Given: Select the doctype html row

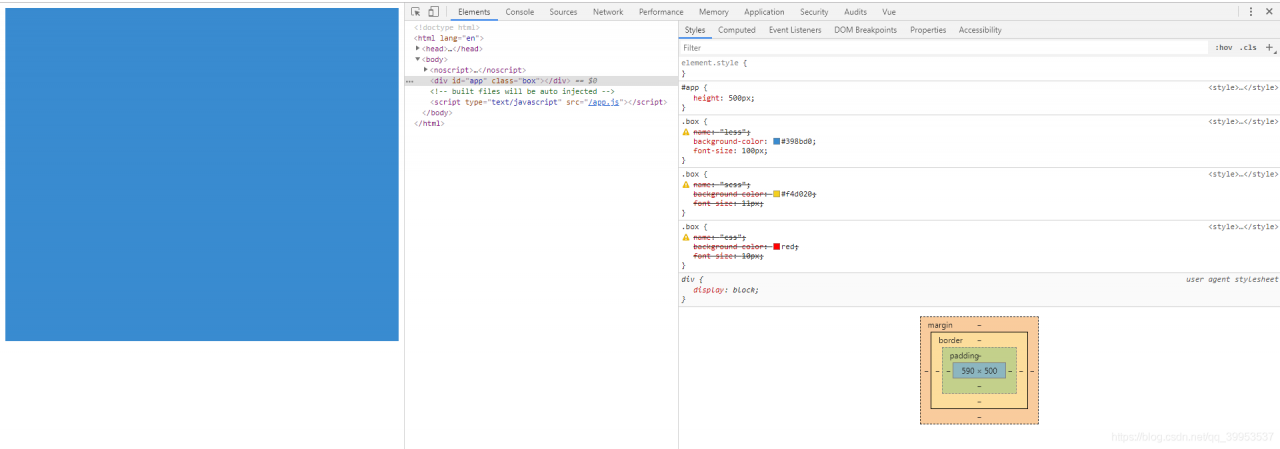Looking at the screenshot, I should [447, 27].
